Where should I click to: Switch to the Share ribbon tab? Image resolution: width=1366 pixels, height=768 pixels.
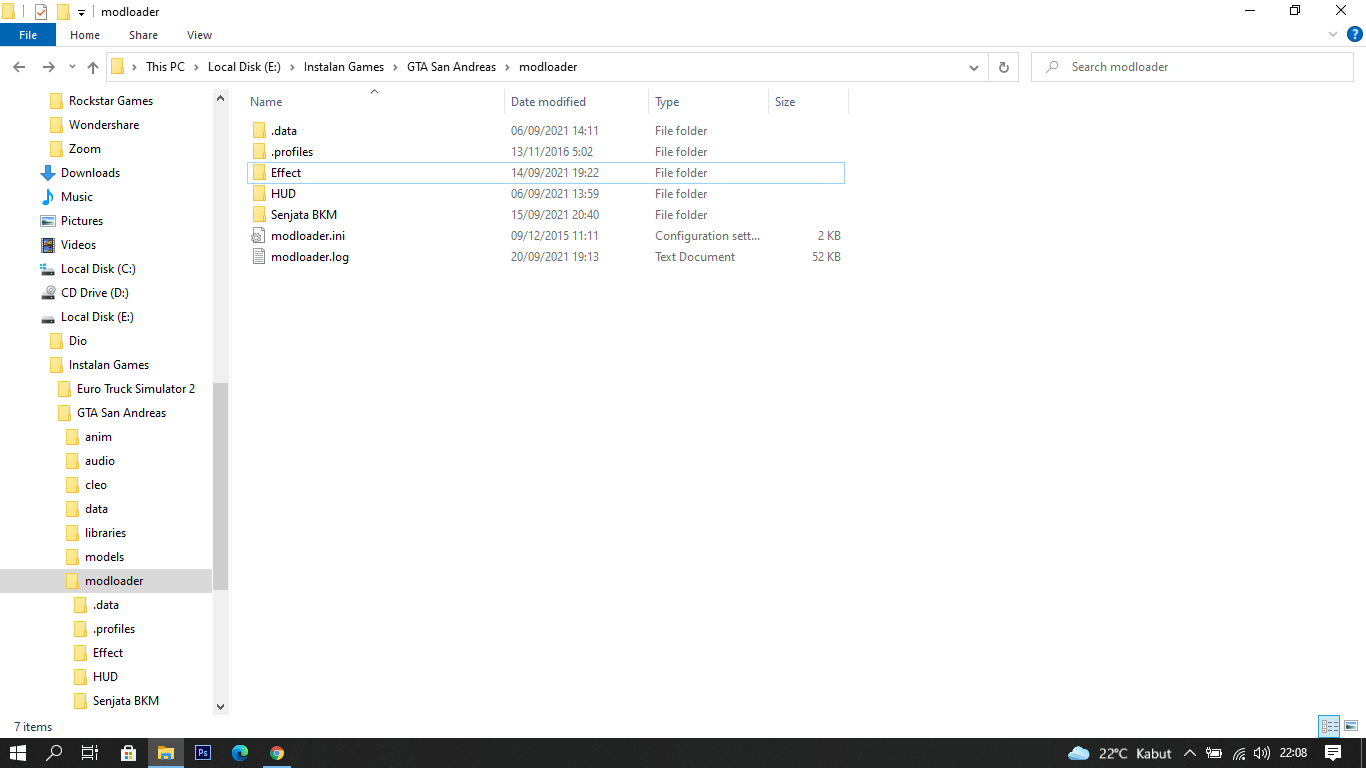click(x=143, y=35)
